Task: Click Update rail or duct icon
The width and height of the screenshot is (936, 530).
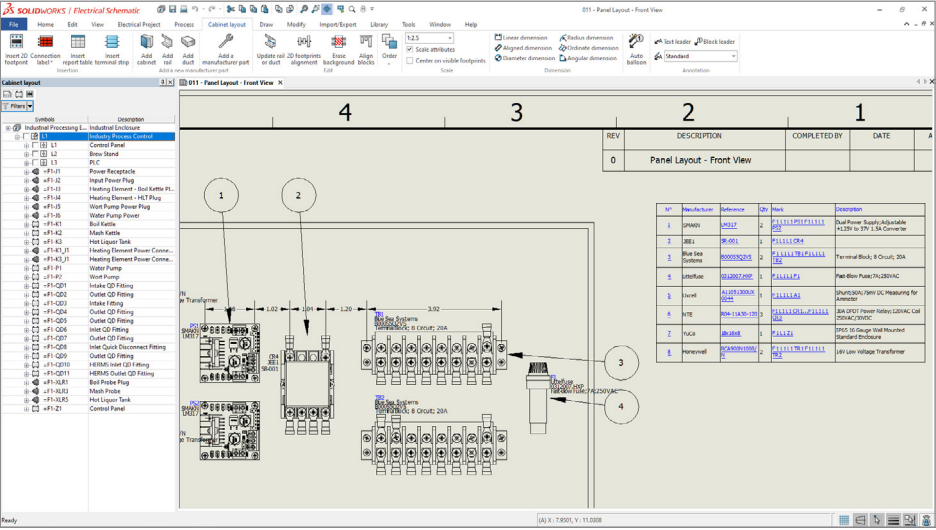Action: 270,41
